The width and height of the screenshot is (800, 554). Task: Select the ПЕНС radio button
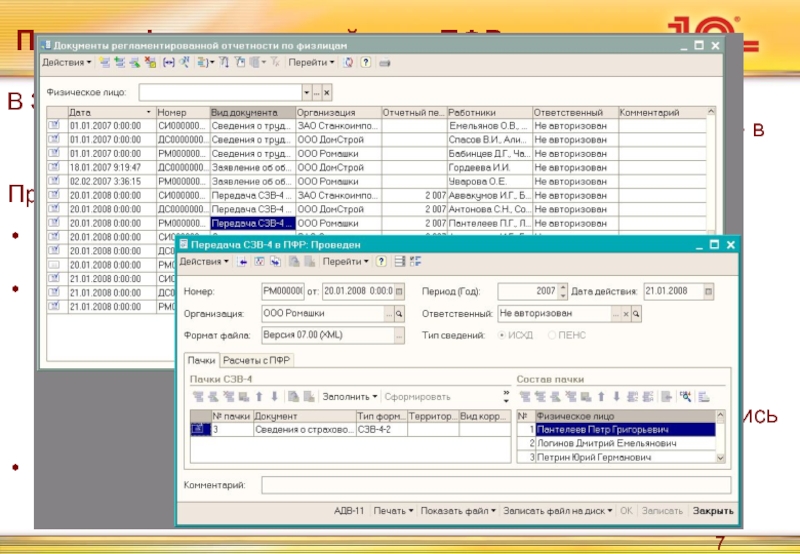[551, 335]
